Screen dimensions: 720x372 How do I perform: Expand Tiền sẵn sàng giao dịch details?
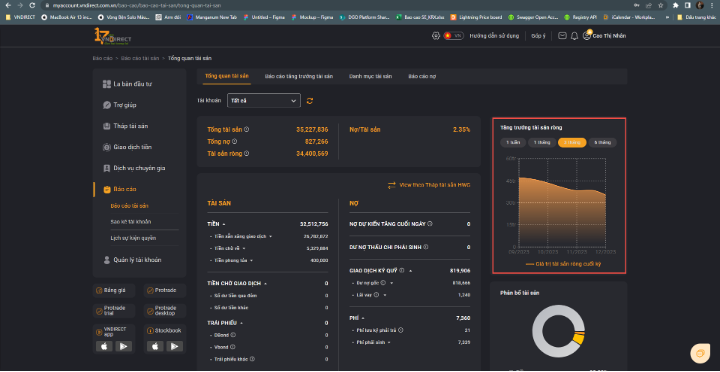coord(270,237)
